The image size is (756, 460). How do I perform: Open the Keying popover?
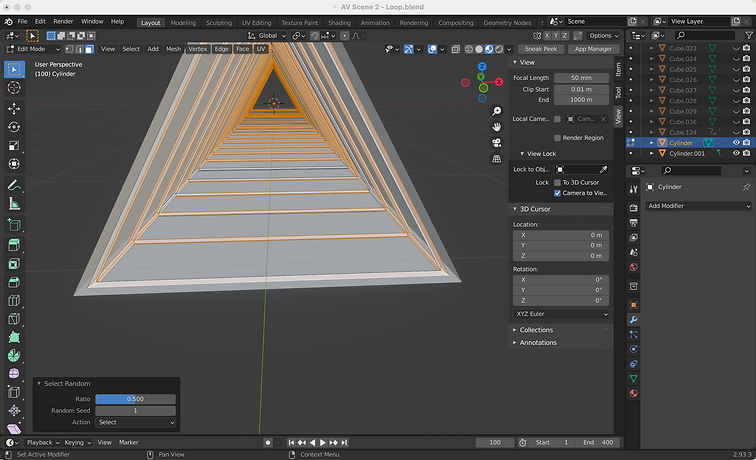tap(77, 443)
